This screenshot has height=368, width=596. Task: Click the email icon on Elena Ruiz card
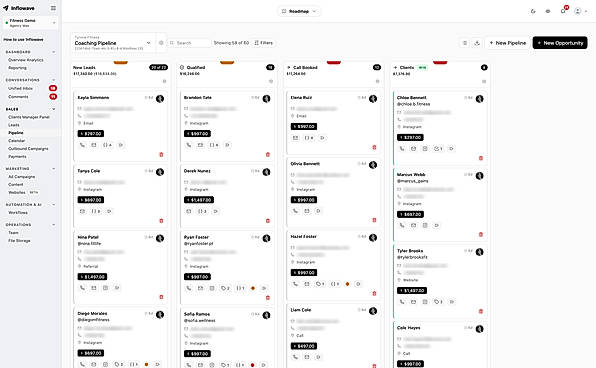point(295,138)
